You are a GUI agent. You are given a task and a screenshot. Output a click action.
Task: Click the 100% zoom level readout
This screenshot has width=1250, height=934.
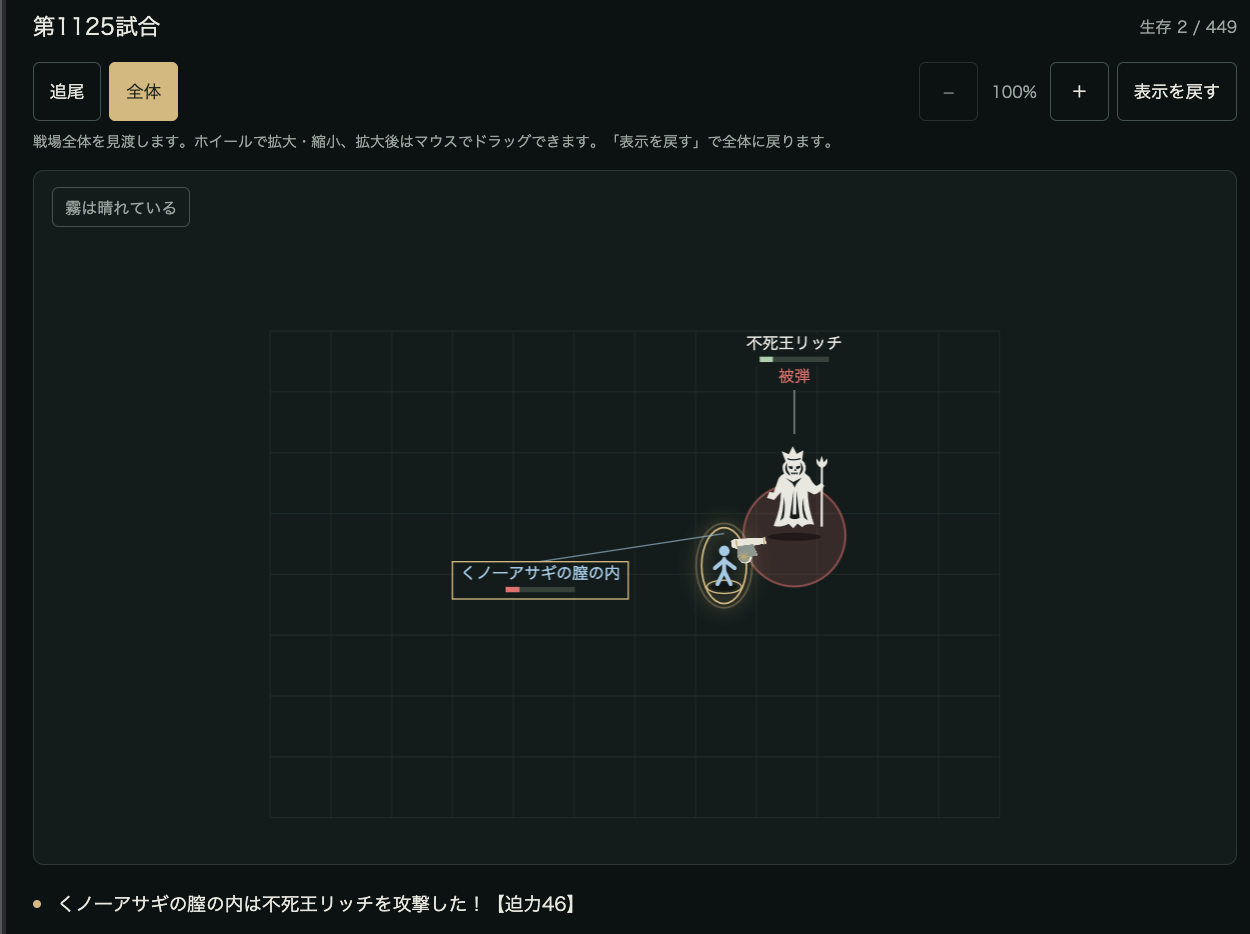click(x=1014, y=92)
